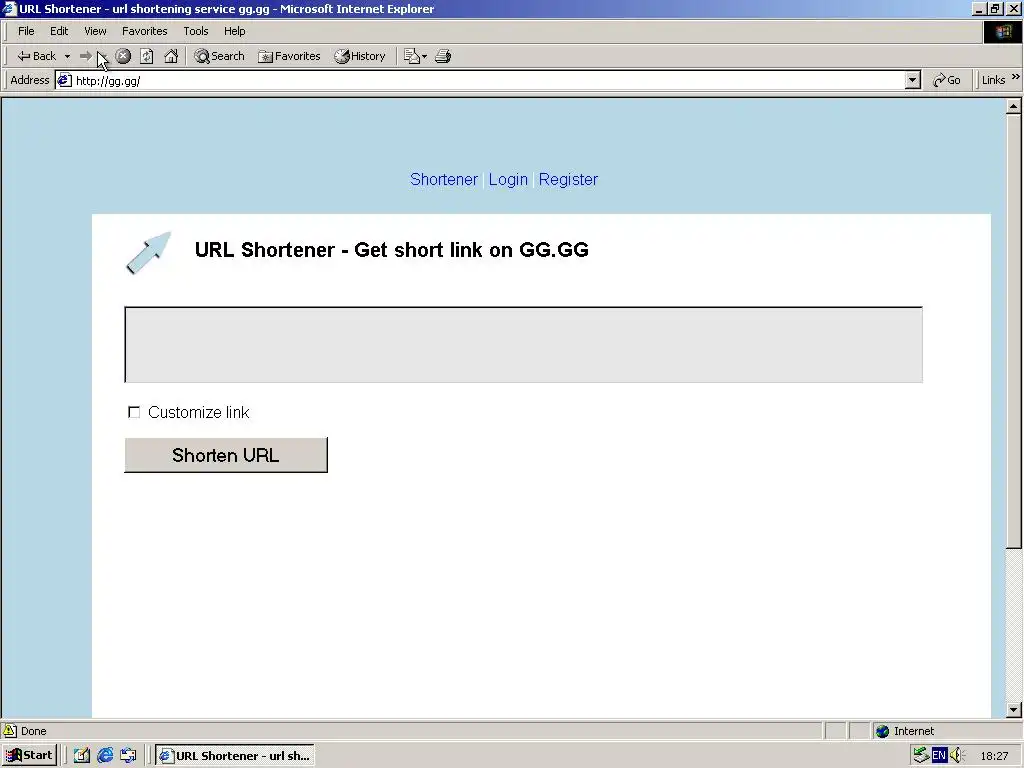The width and height of the screenshot is (1024, 768).
Task: Click the Mail toolbar icon
Action: 415,56
